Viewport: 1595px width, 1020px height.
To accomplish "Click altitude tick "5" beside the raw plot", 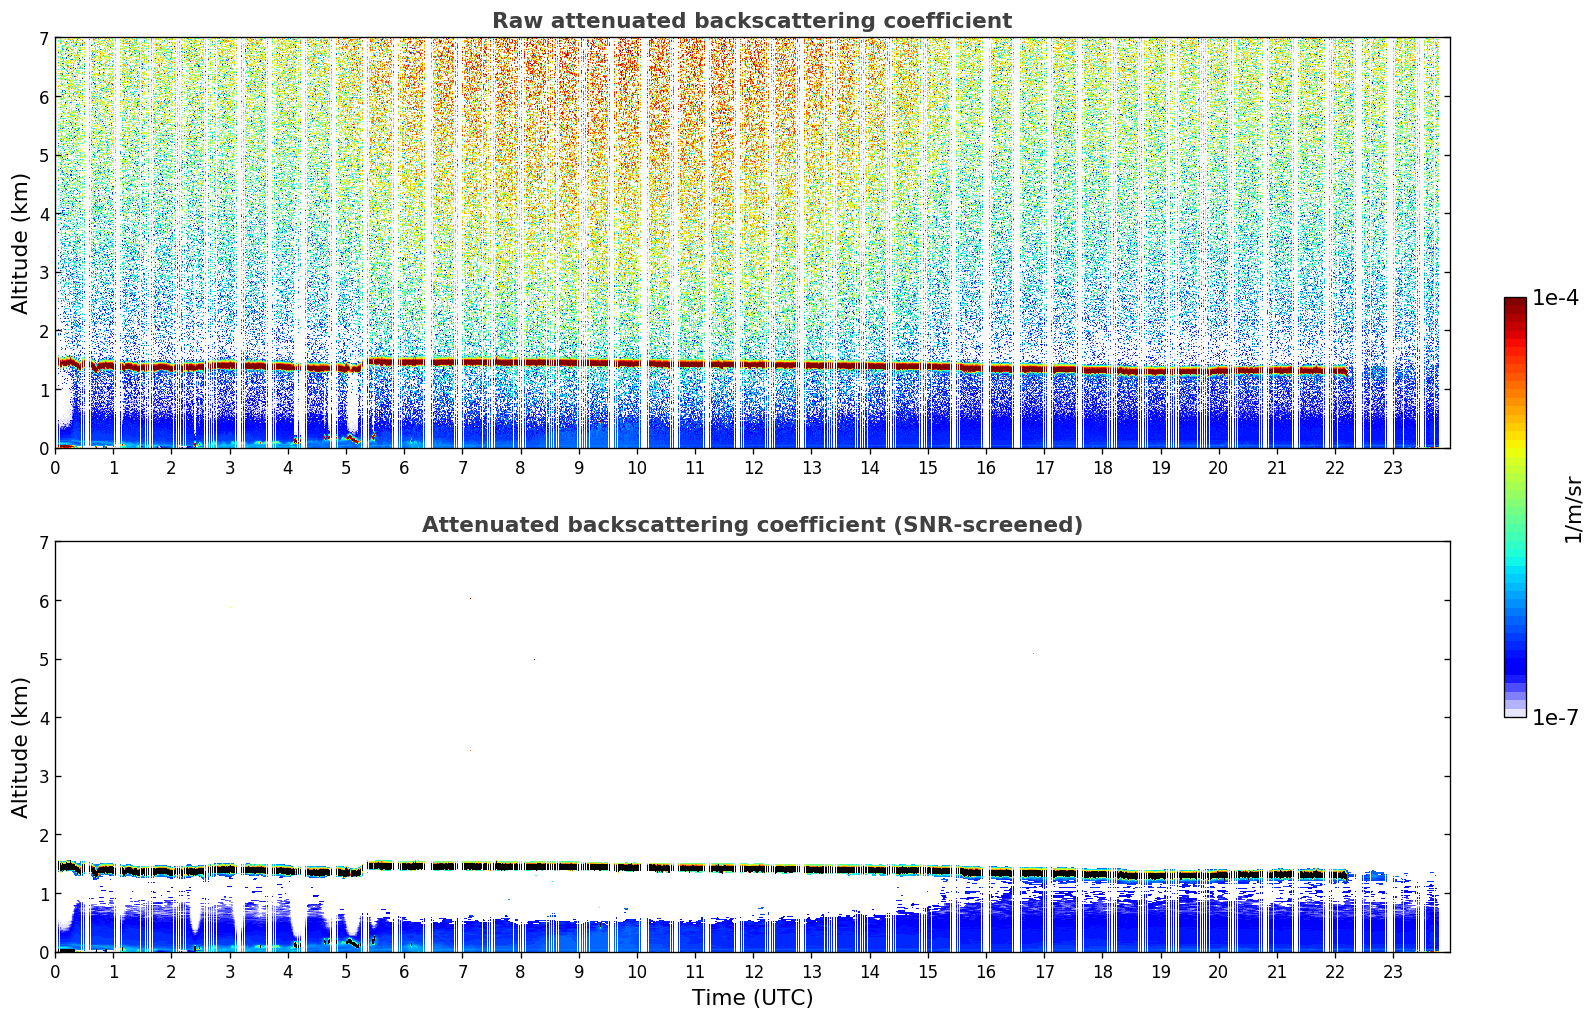I will point(44,155).
